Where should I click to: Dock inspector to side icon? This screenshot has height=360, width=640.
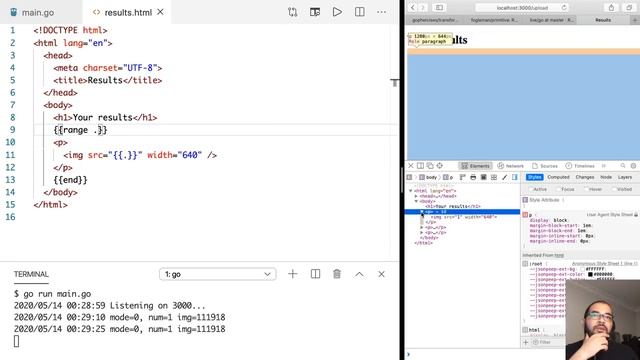420,166
